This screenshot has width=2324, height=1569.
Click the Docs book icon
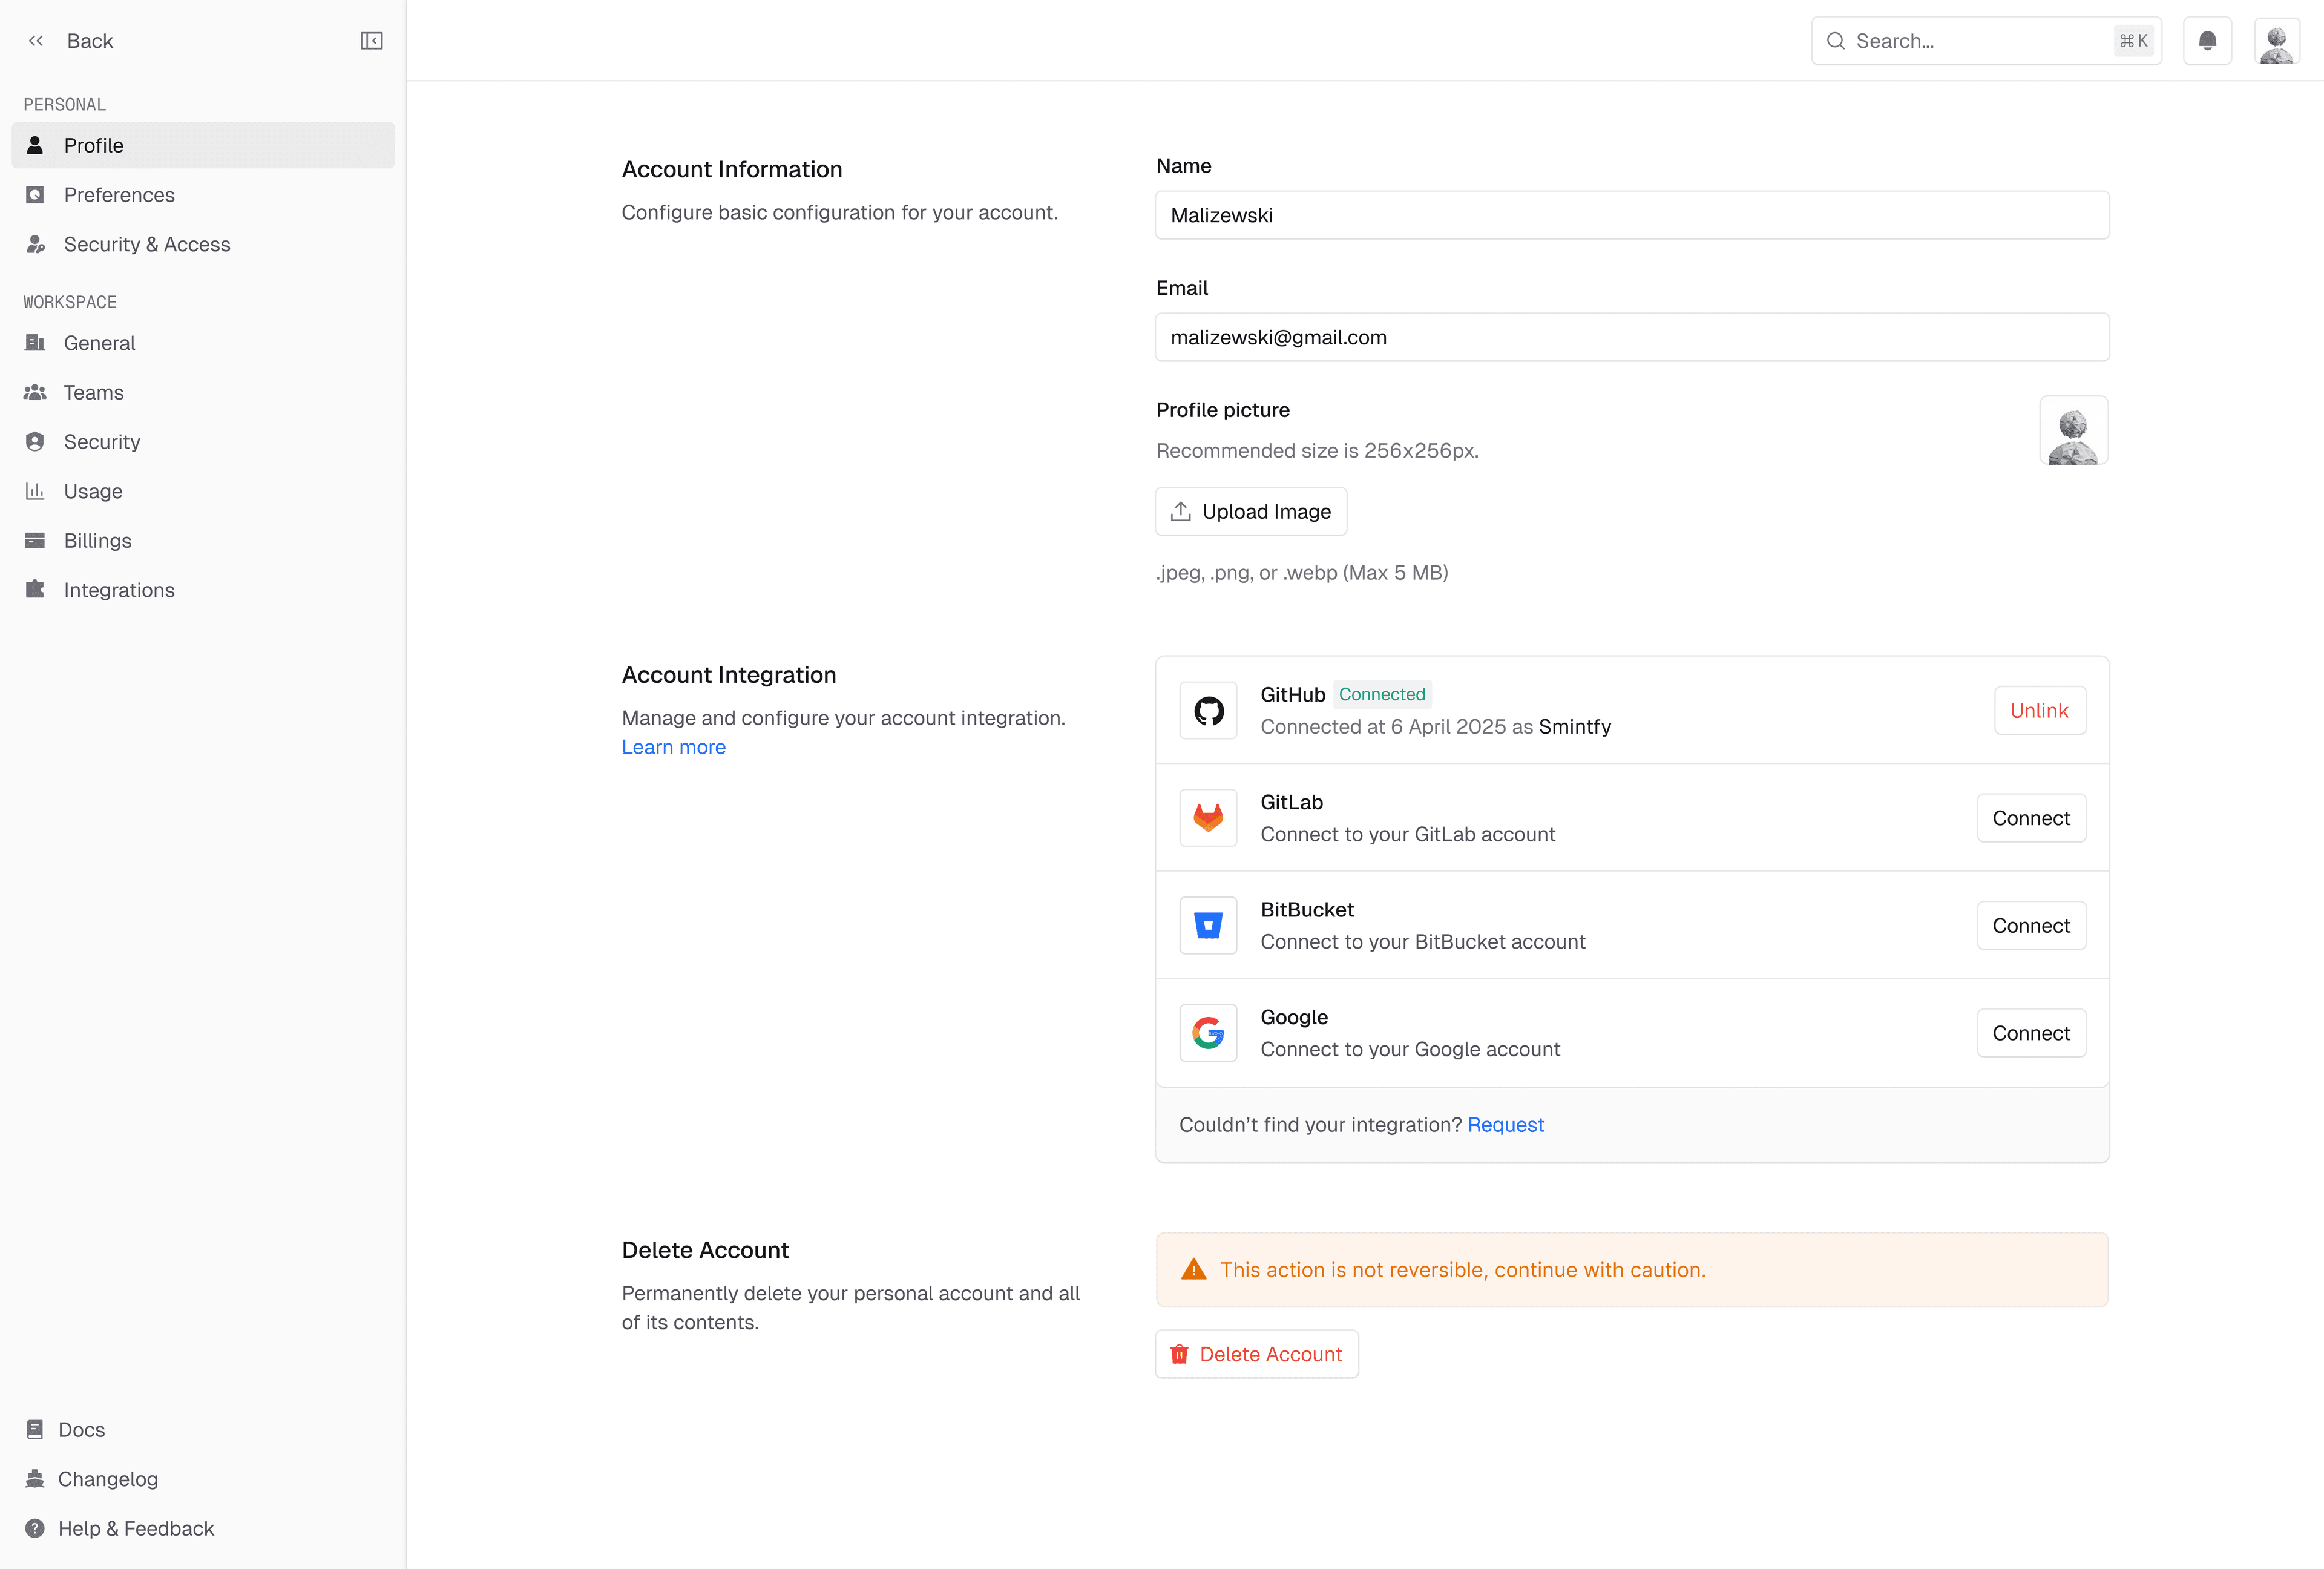coord(35,1430)
